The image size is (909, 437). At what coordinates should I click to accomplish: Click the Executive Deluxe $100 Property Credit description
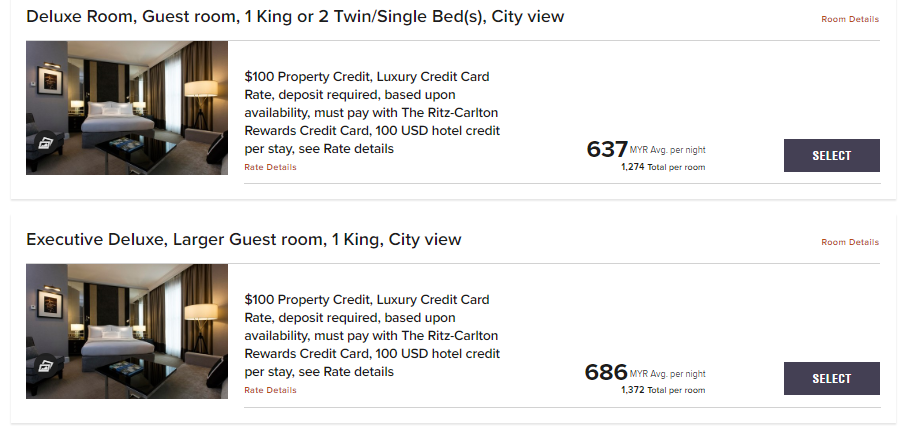[x=372, y=336]
